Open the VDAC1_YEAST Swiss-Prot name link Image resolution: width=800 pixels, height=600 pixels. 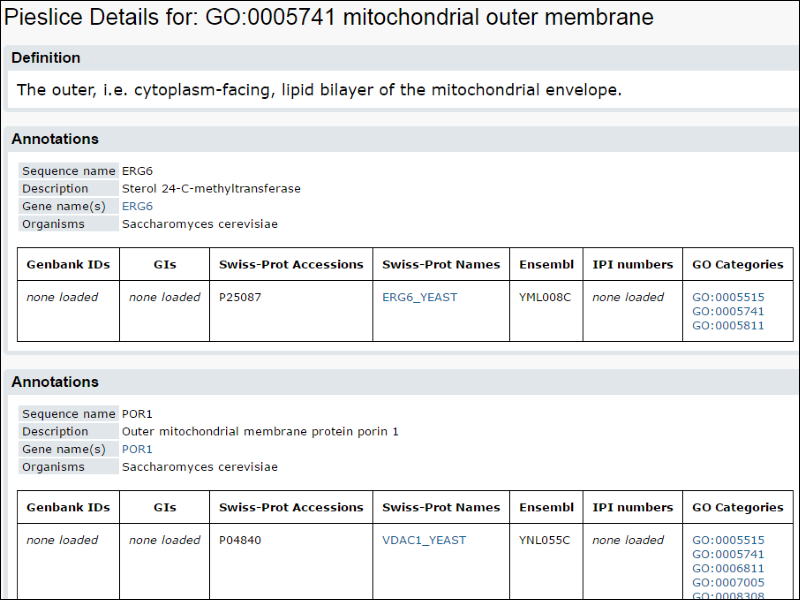pos(424,540)
